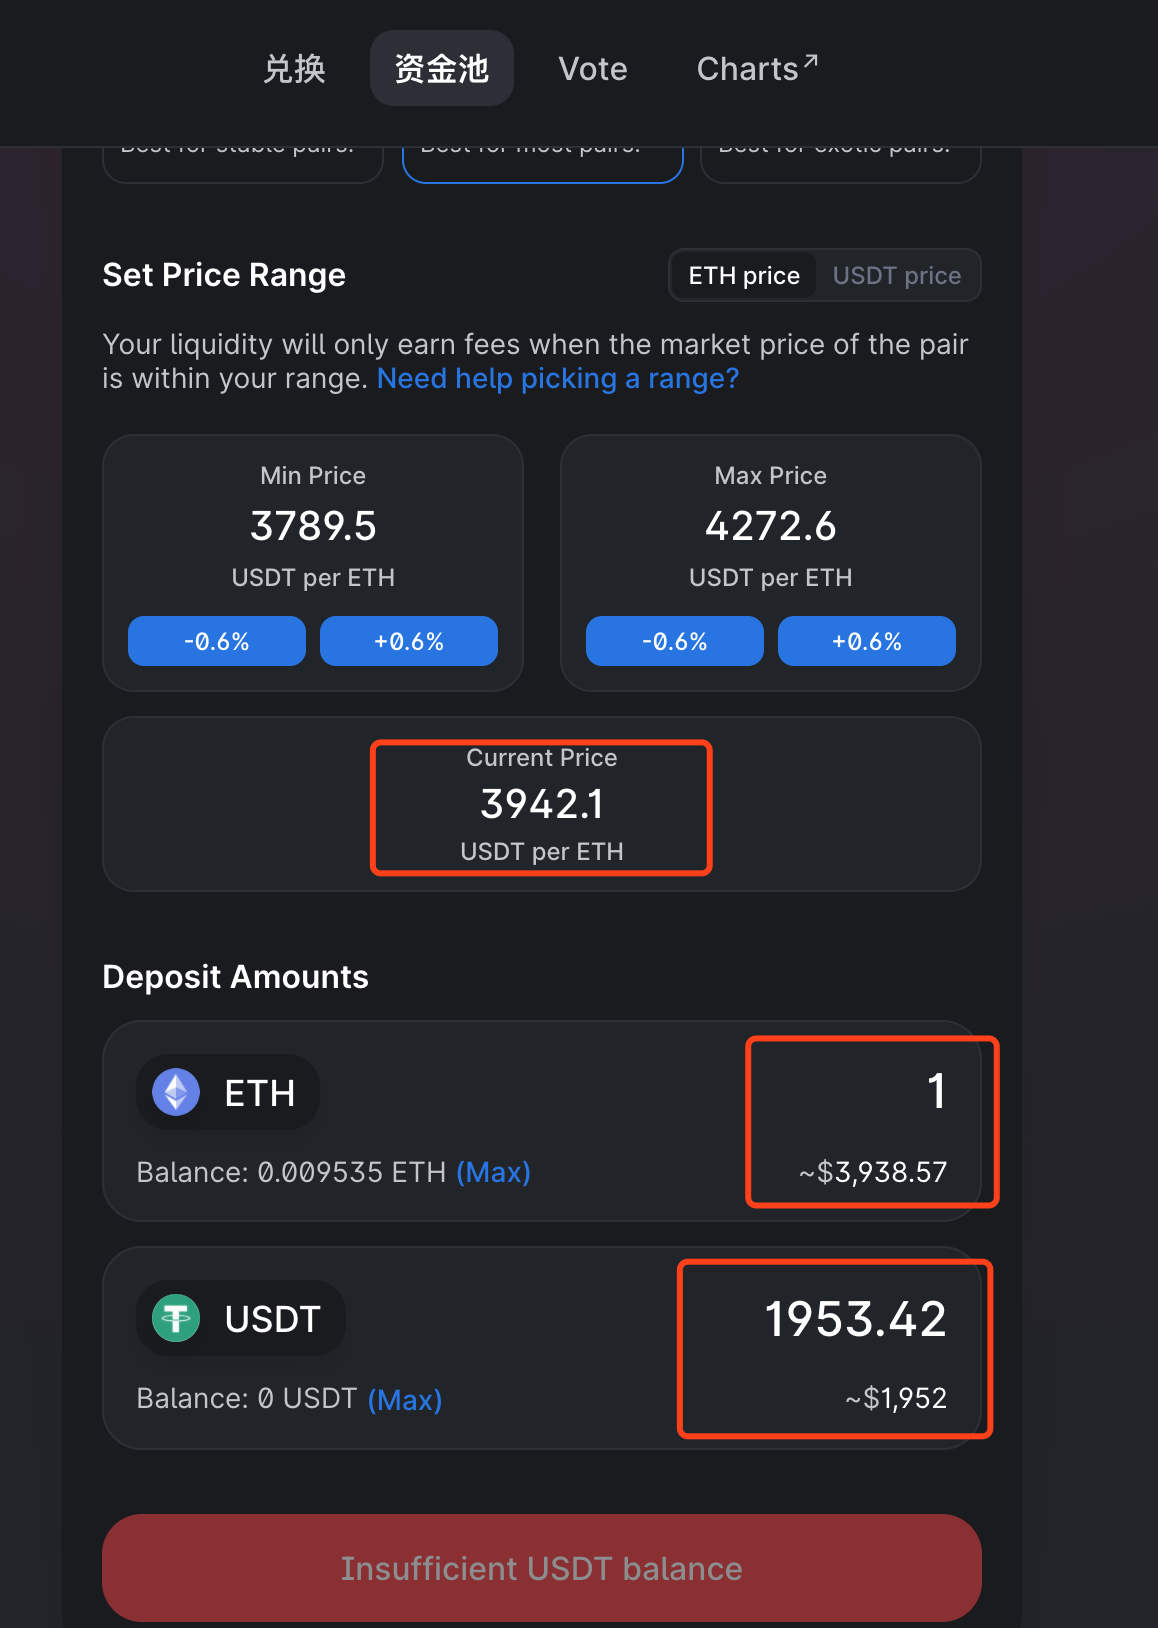Increase Max Price by 0.6%

tap(866, 641)
